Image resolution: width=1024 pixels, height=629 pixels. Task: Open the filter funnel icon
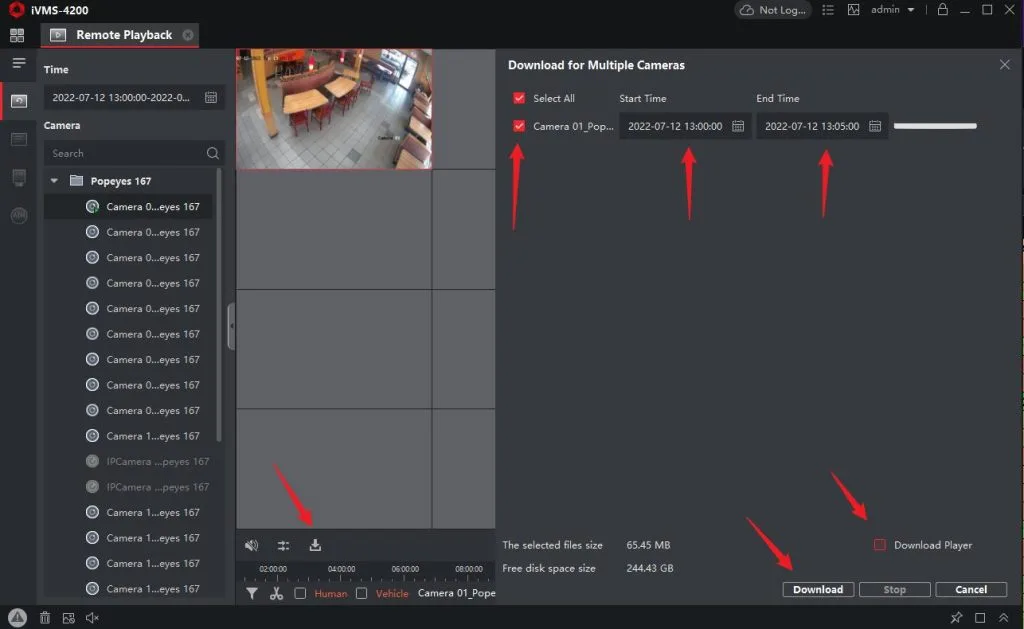click(x=251, y=593)
